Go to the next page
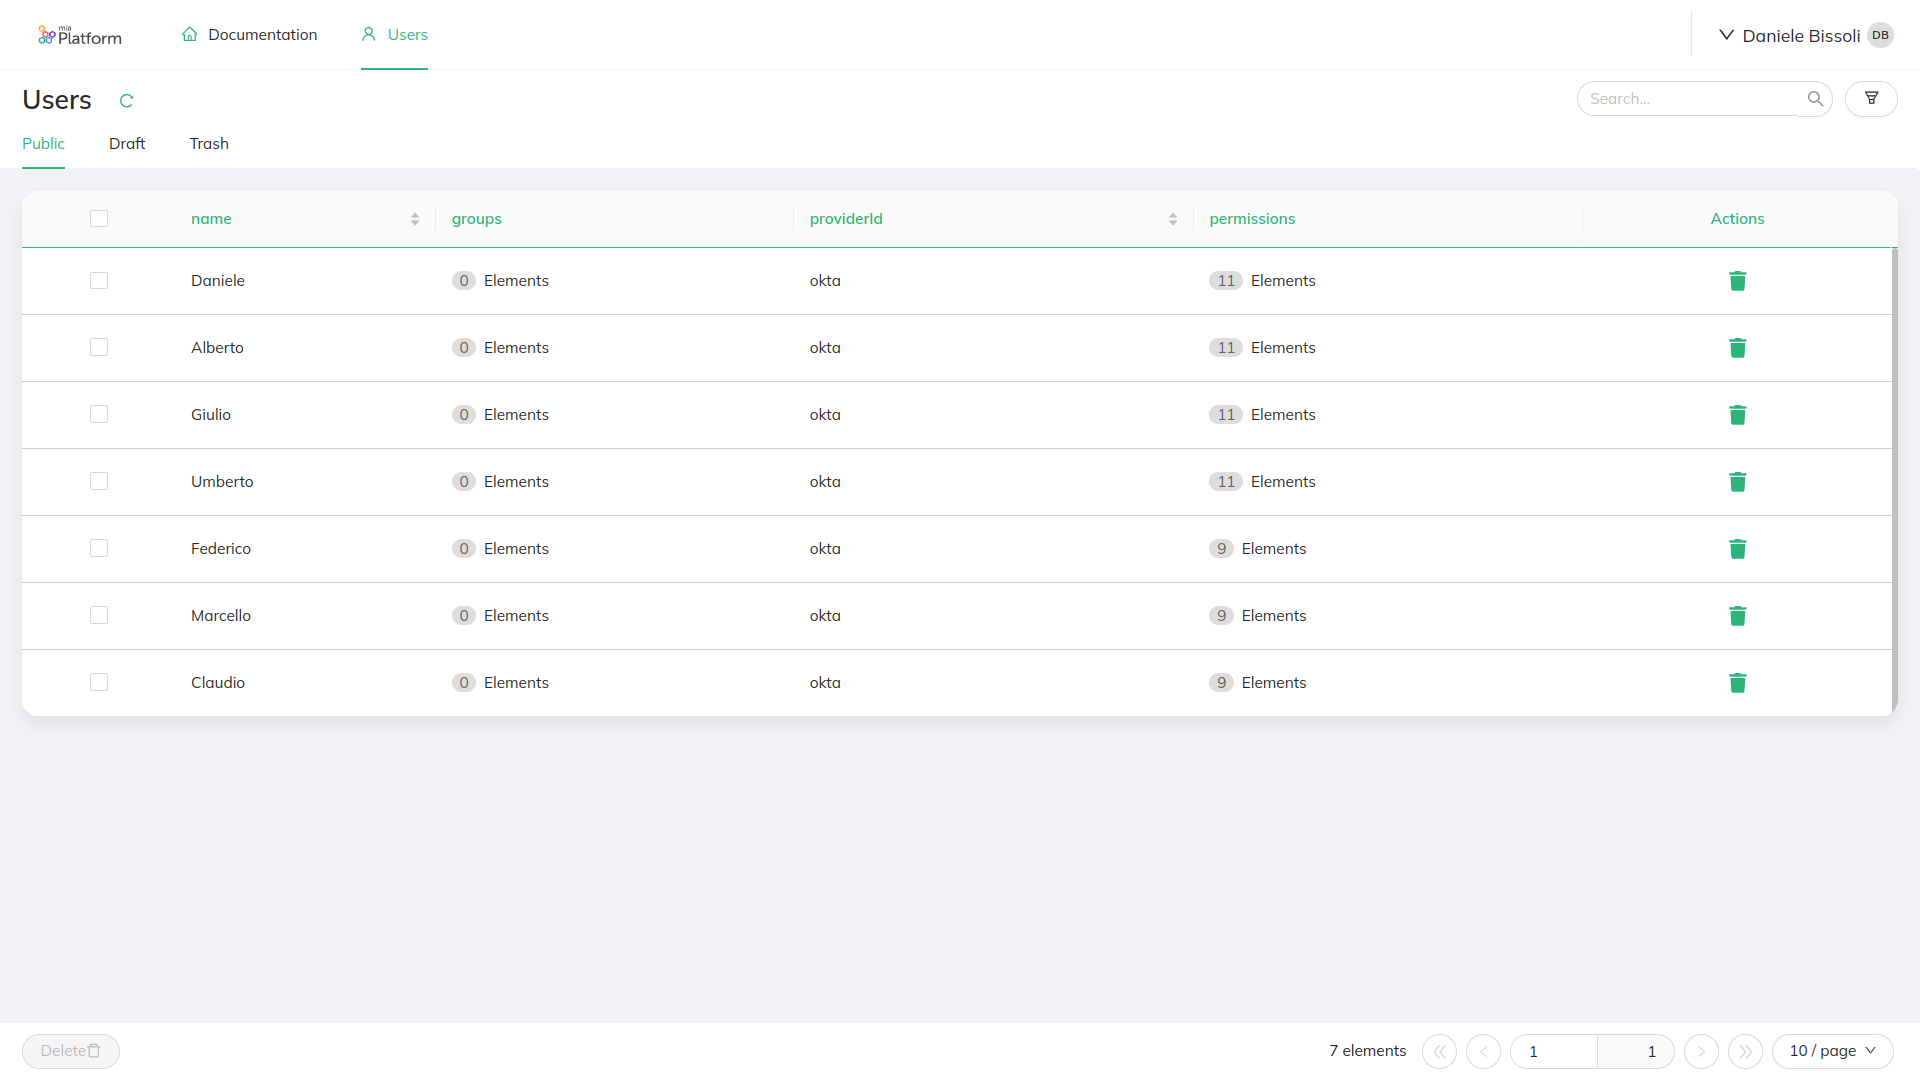 [1702, 1051]
